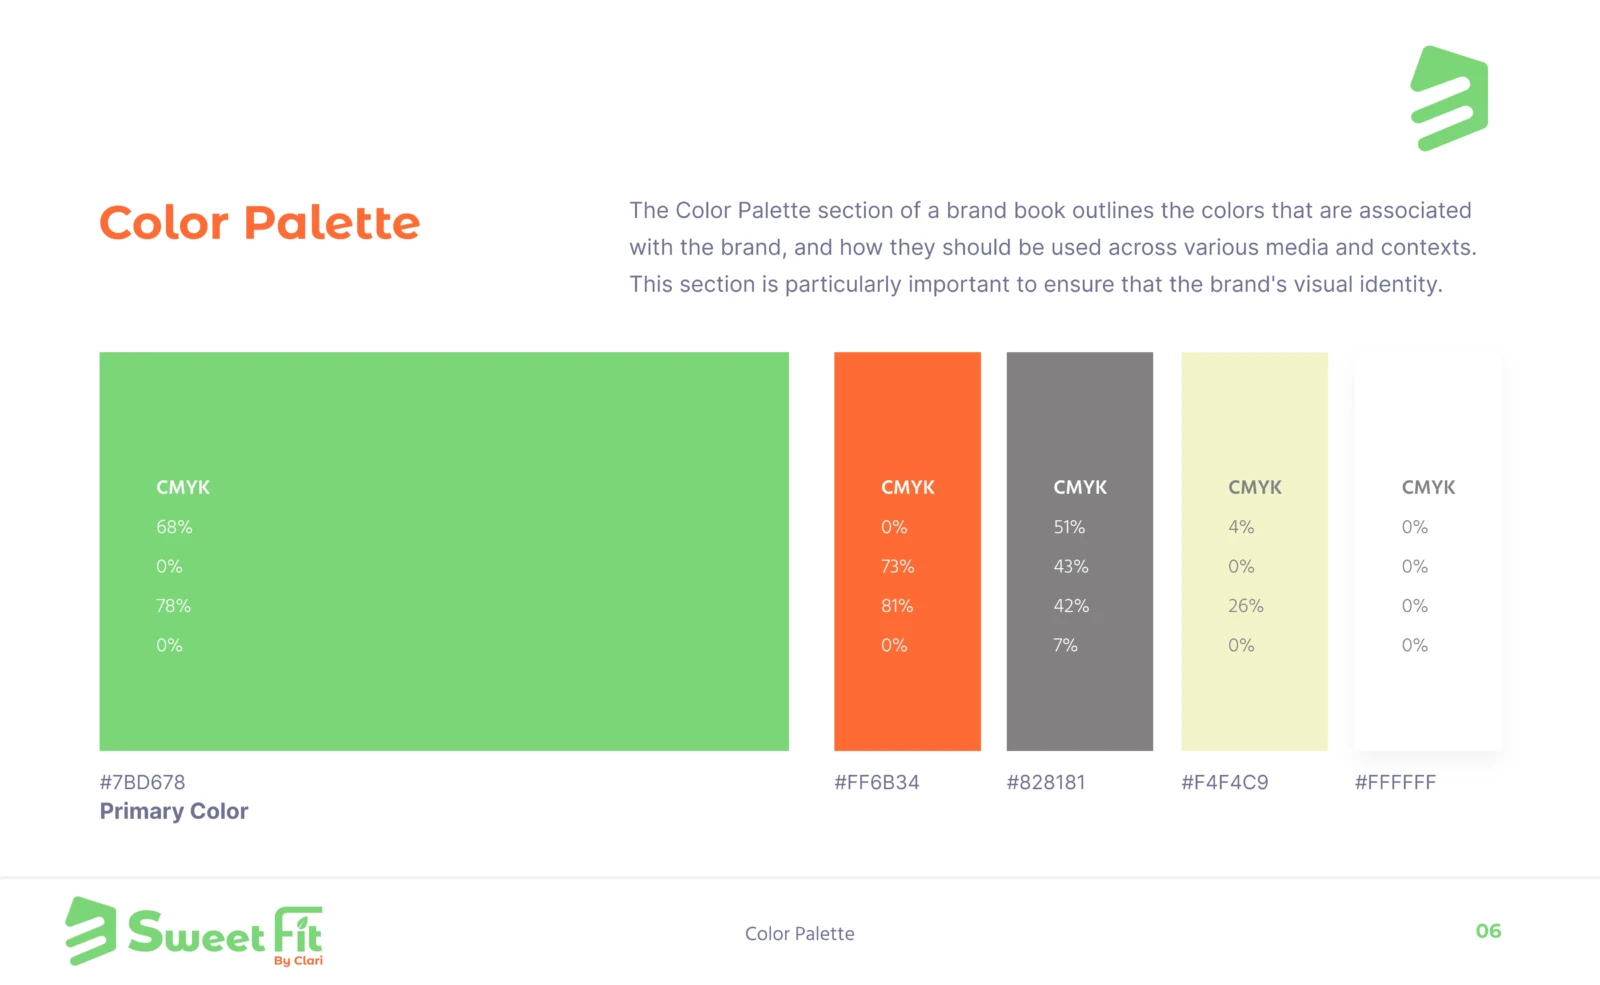1600x985 pixels.
Task: Click the Primary Color label
Action: 174,811
